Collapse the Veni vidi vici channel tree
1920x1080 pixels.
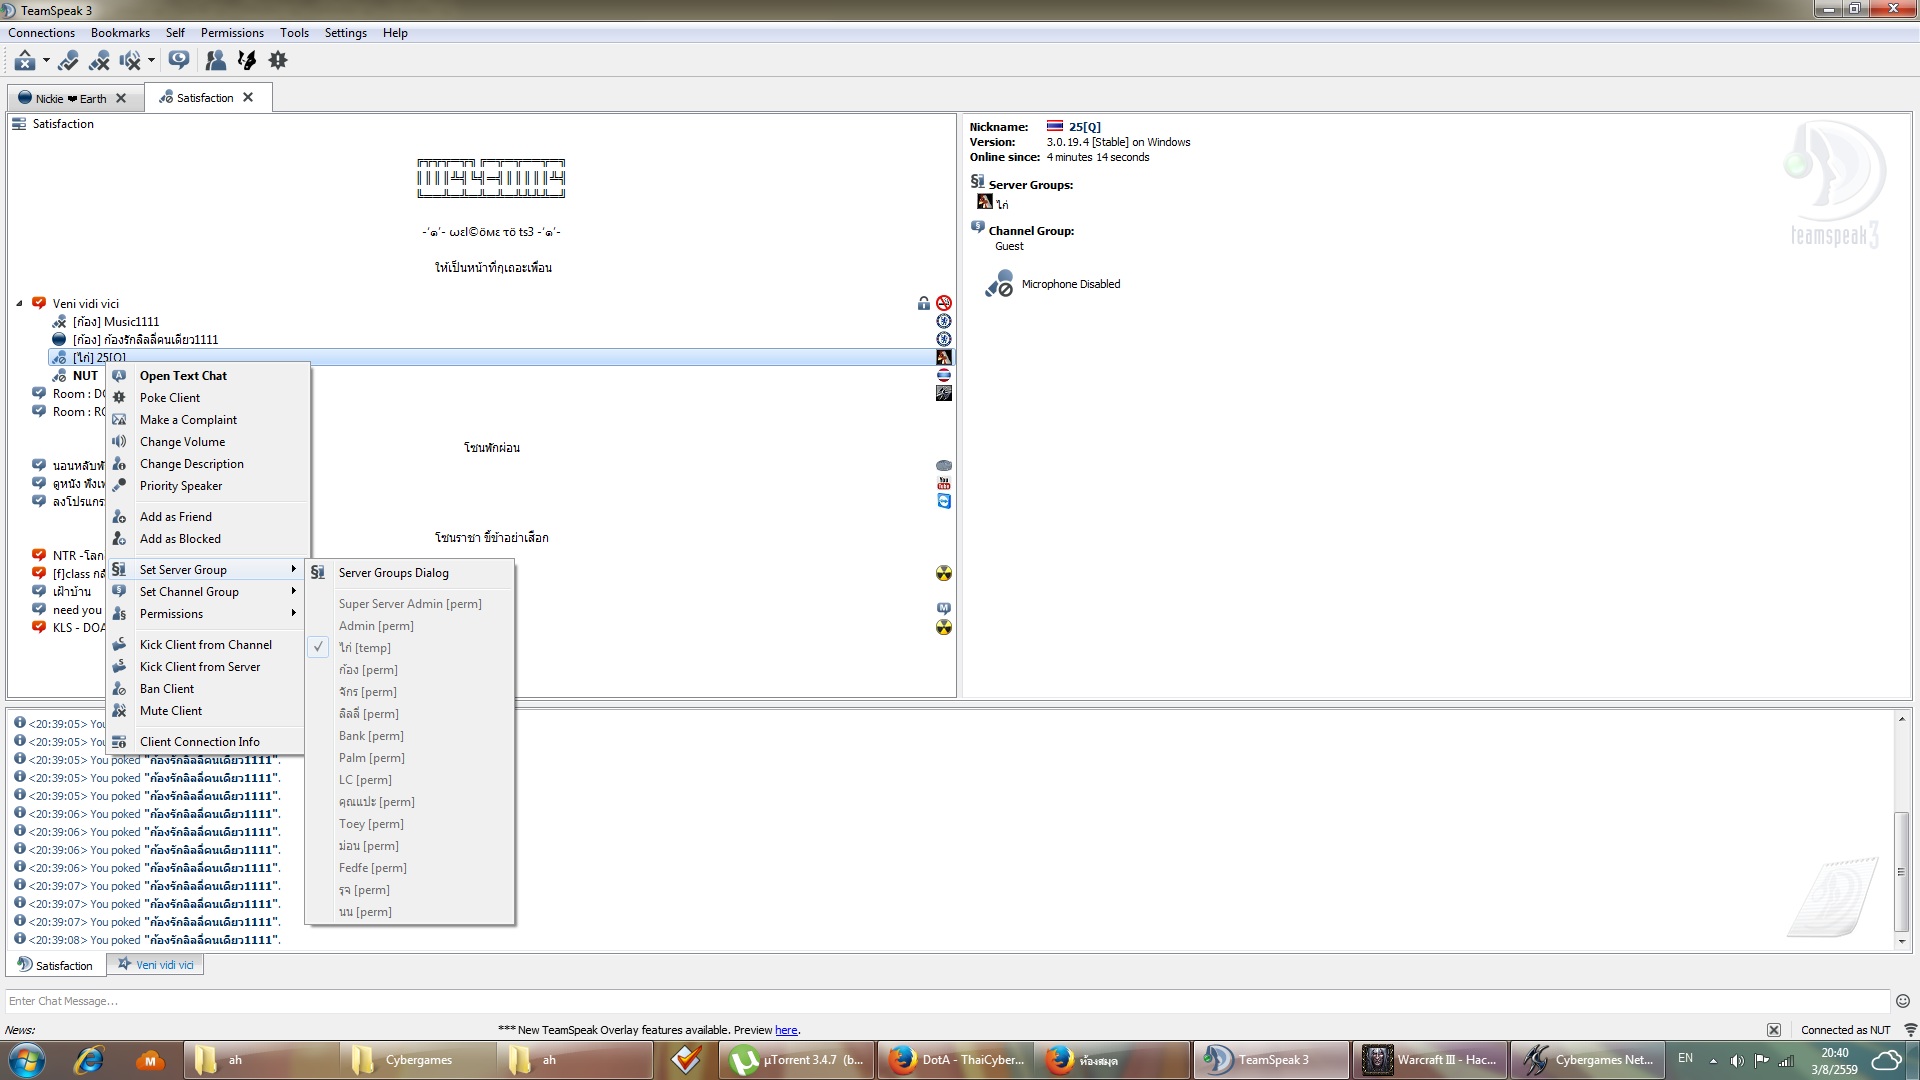[x=19, y=304]
